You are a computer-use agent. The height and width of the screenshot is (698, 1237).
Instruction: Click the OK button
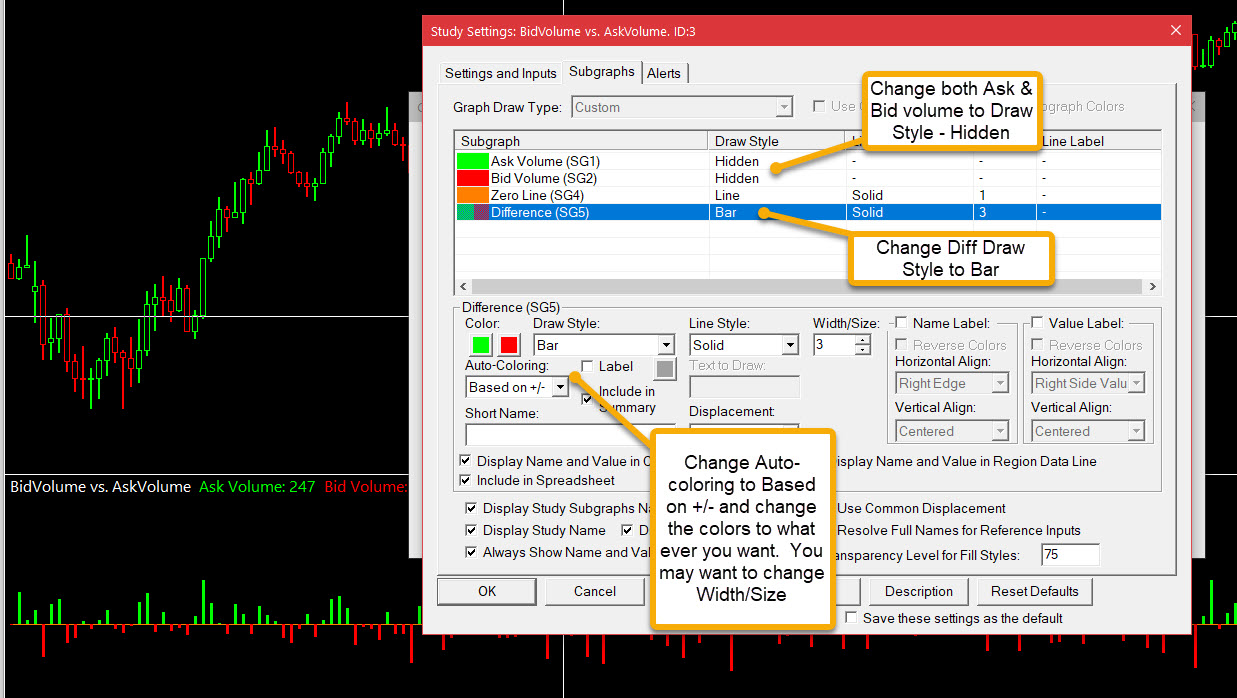click(487, 591)
